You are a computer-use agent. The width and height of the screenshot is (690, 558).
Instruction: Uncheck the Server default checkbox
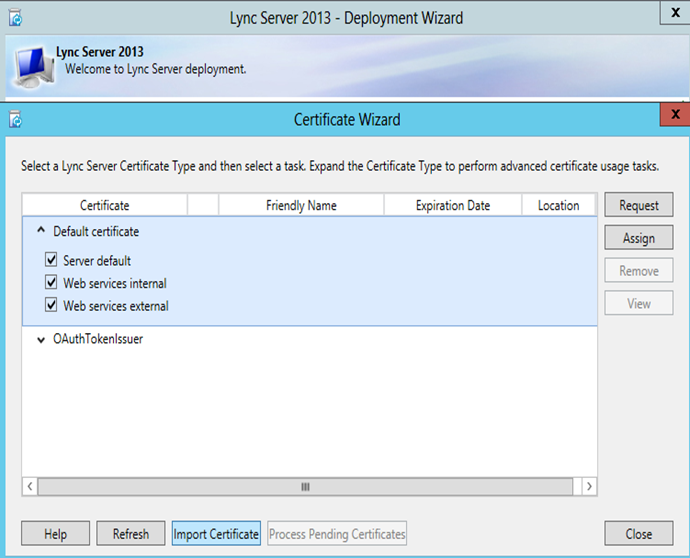tap(51, 260)
